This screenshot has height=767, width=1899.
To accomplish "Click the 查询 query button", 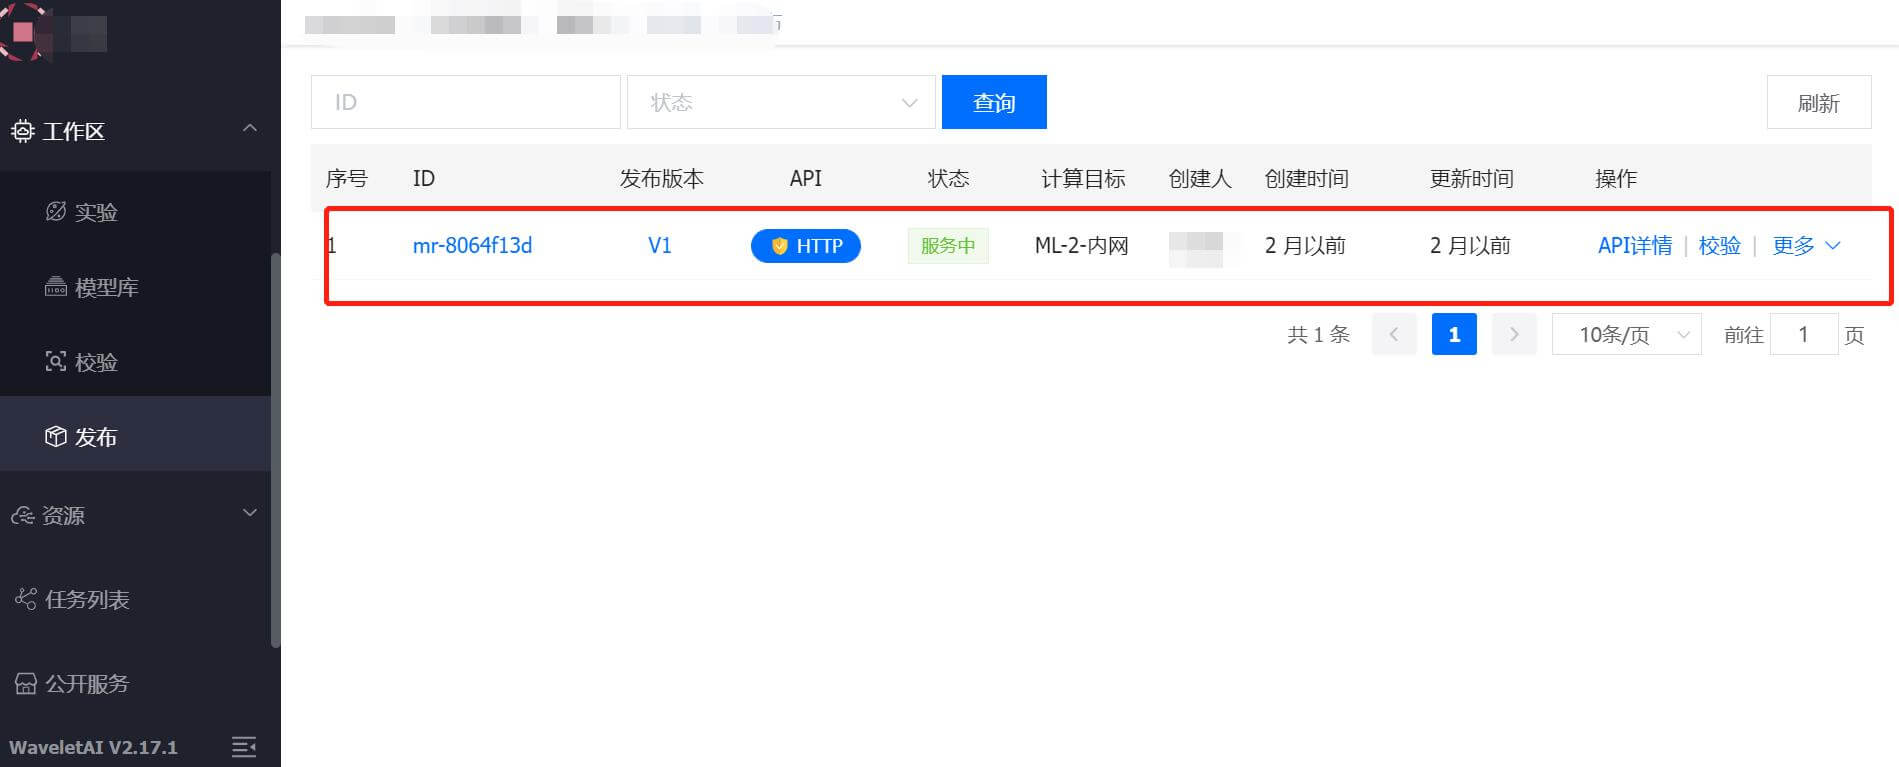I will pyautogui.click(x=993, y=102).
